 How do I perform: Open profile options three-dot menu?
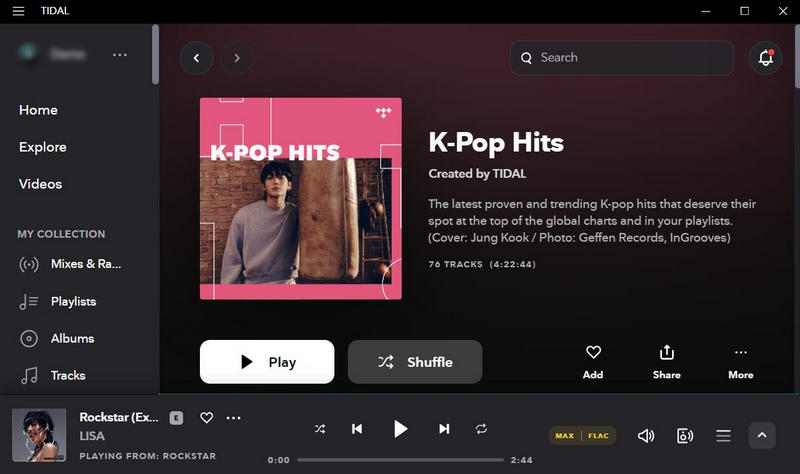tap(120, 55)
